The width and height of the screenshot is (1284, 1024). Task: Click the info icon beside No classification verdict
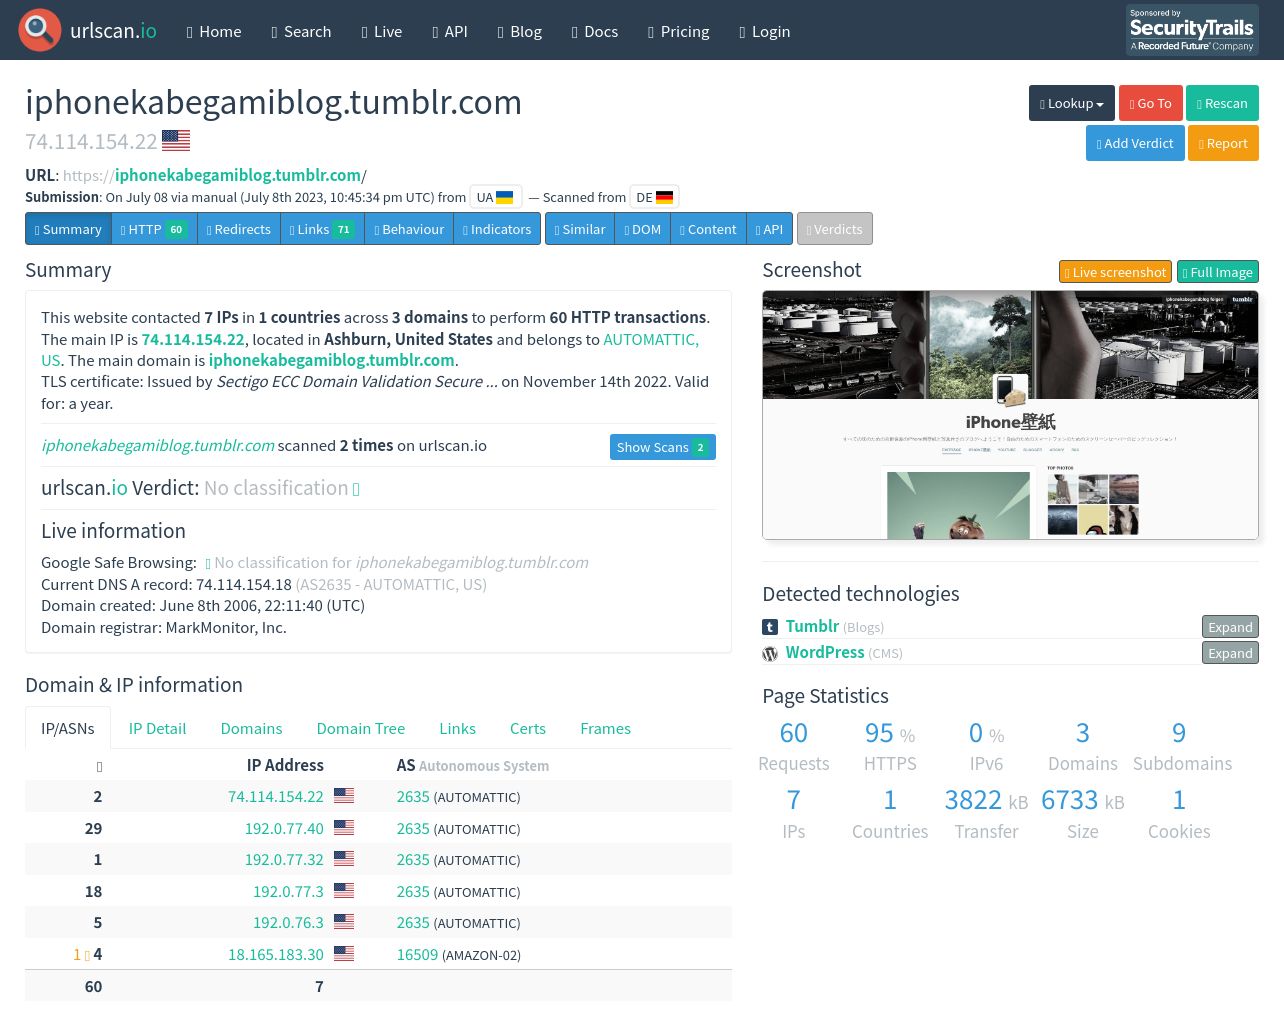click(x=356, y=489)
